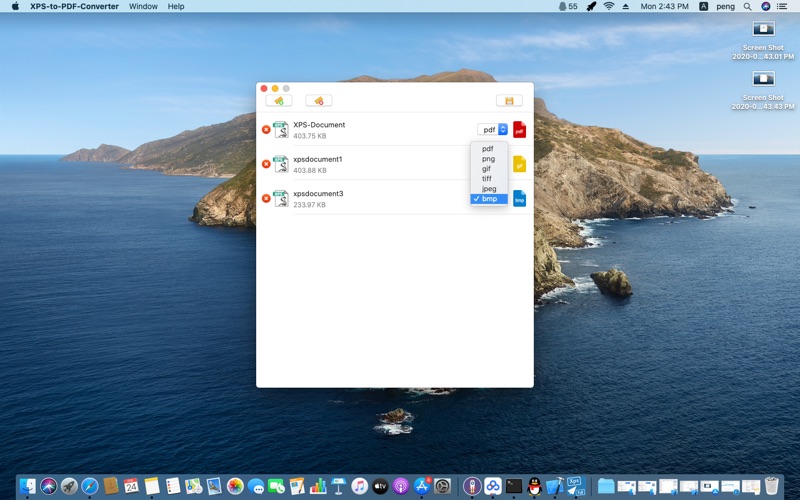Choose png in the format popup list
The height and width of the screenshot is (500, 800).
[489, 159]
